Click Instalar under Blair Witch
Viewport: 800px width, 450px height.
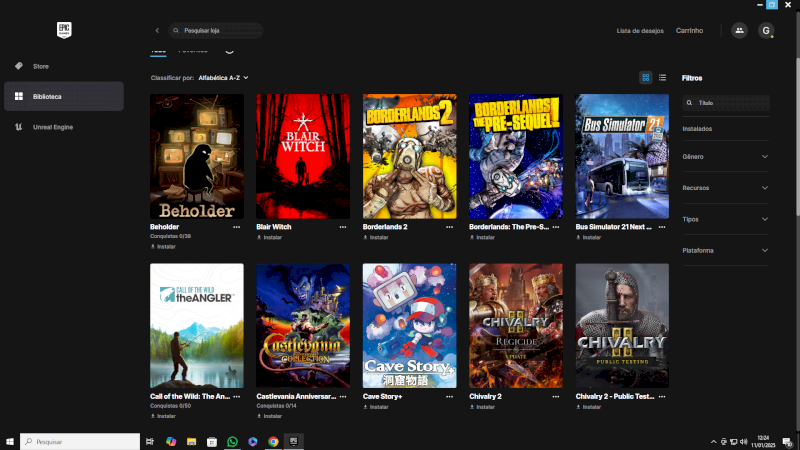coord(269,237)
